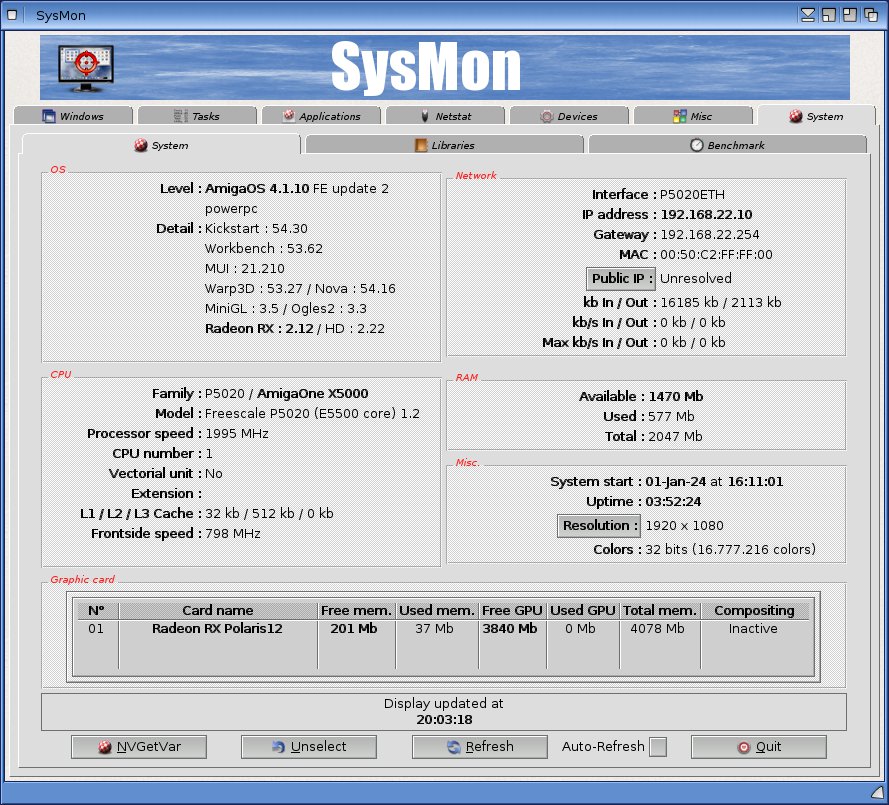Screen dimensions: 889x805
Task: Click the Total mem. column header
Action: click(x=659, y=610)
